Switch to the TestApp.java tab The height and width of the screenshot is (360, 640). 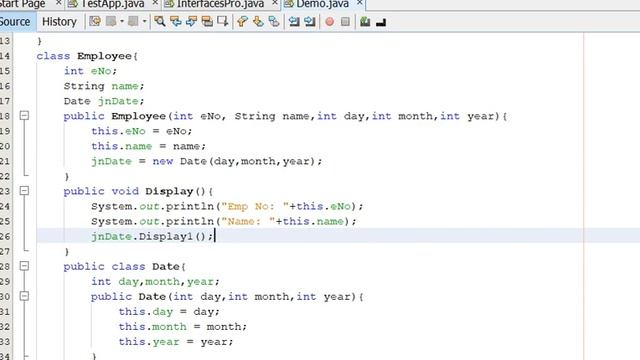tap(112, 4)
